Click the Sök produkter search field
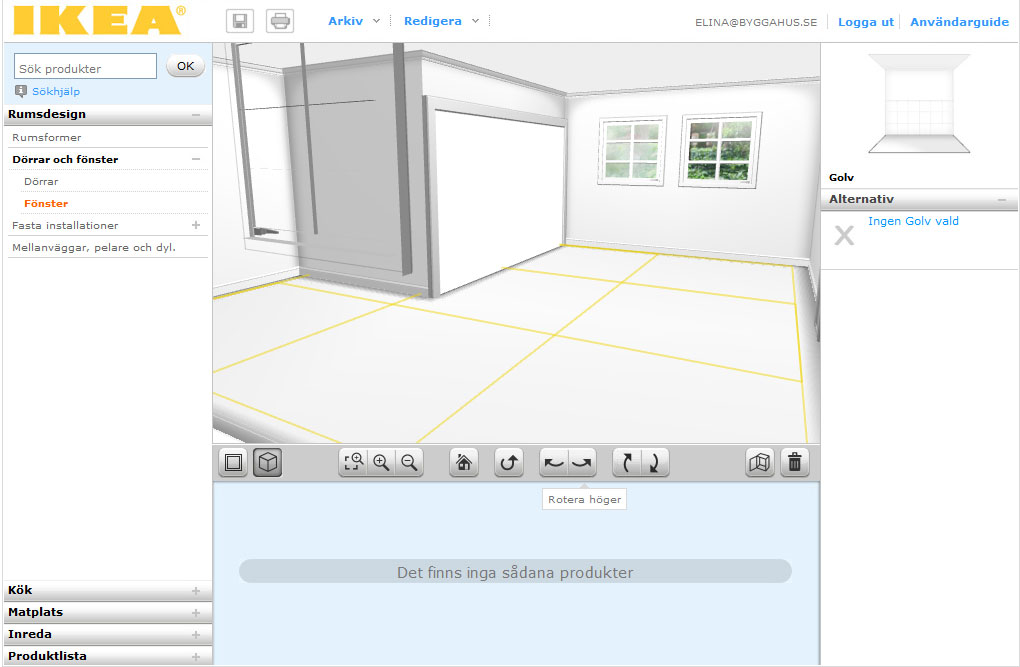This screenshot has height=667, width=1020. point(85,68)
